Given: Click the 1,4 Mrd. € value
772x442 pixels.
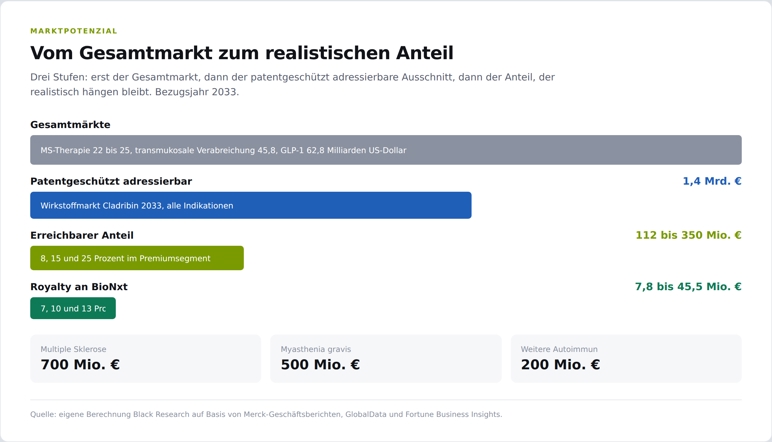Looking at the screenshot, I should pos(712,181).
